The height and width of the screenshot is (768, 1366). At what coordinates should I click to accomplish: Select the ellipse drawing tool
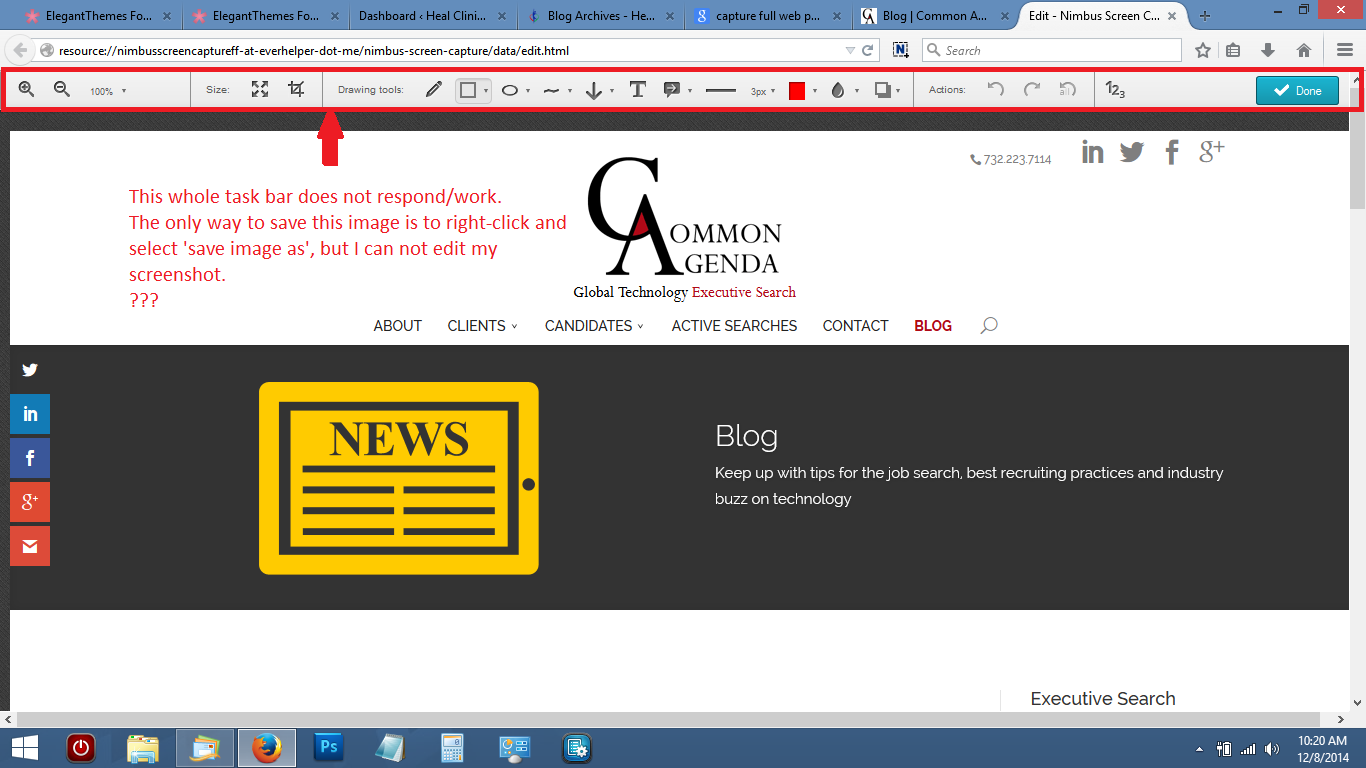510,90
